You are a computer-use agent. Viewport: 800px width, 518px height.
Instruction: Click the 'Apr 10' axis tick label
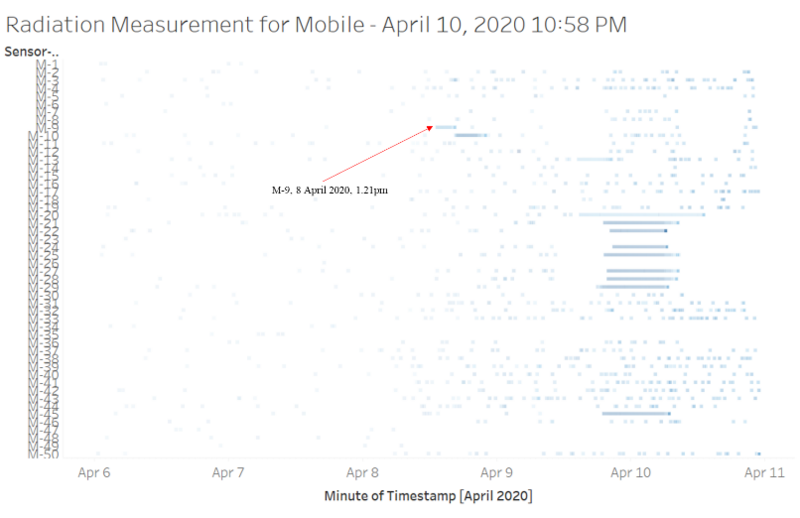pos(631,473)
